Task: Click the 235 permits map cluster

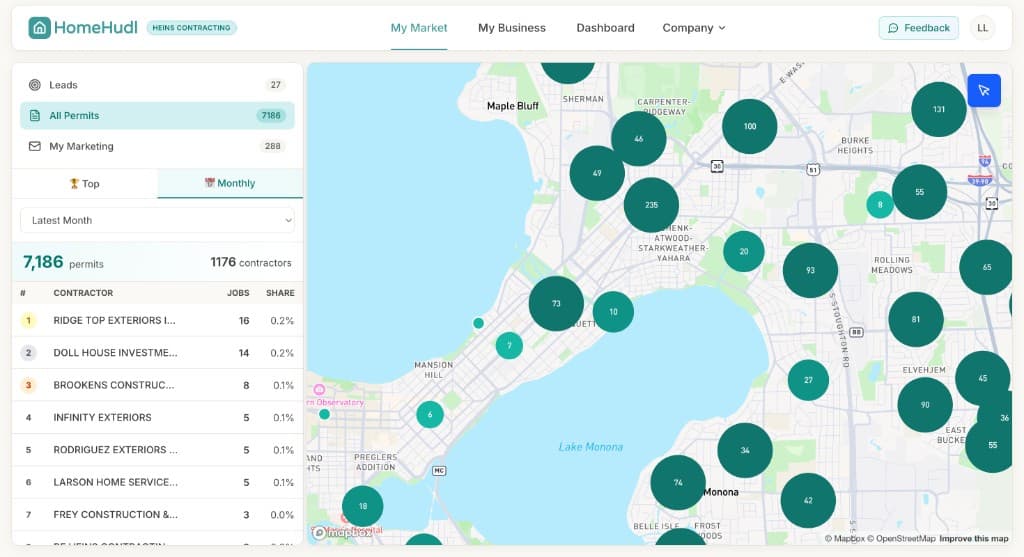Action: pos(651,205)
